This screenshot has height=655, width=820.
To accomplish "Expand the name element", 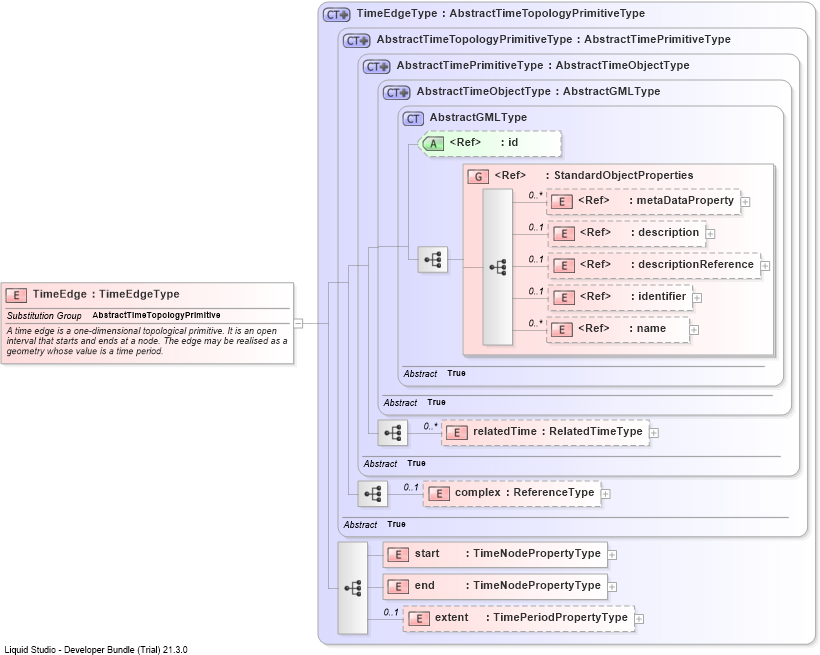I will tap(694, 330).
